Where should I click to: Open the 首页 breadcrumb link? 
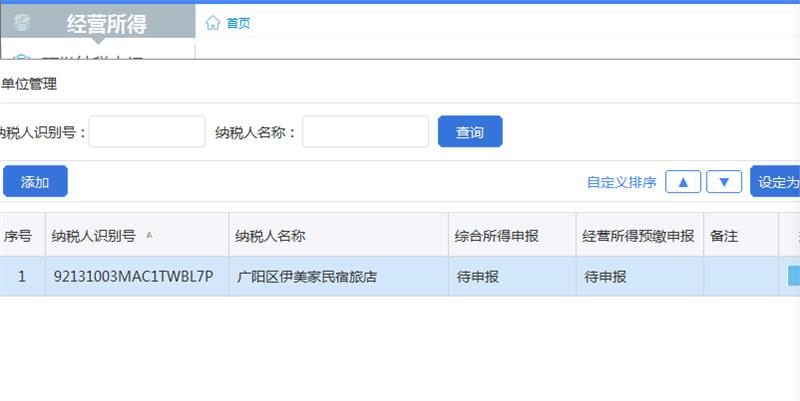coord(238,23)
